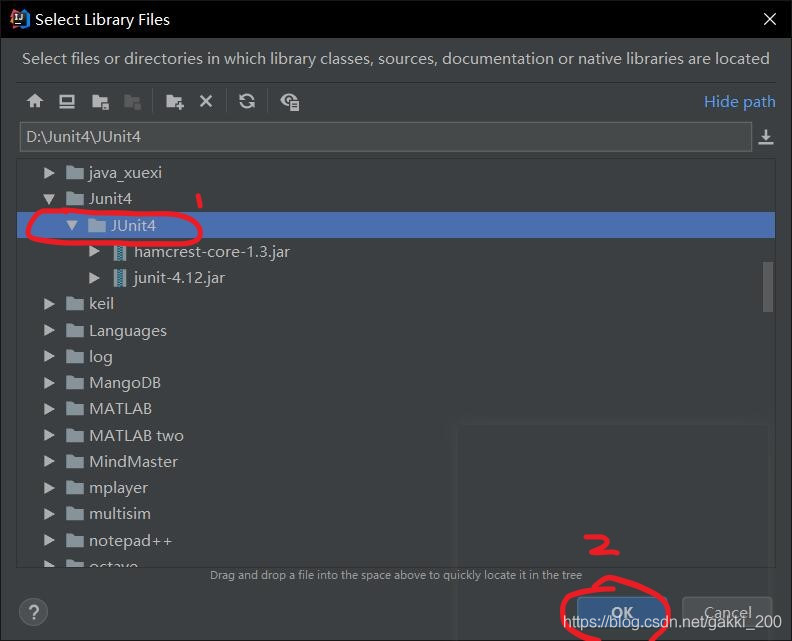Image resolution: width=792 pixels, height=641 pixels.
Task: Open the help question mark button
Action: tap(33, 612)
